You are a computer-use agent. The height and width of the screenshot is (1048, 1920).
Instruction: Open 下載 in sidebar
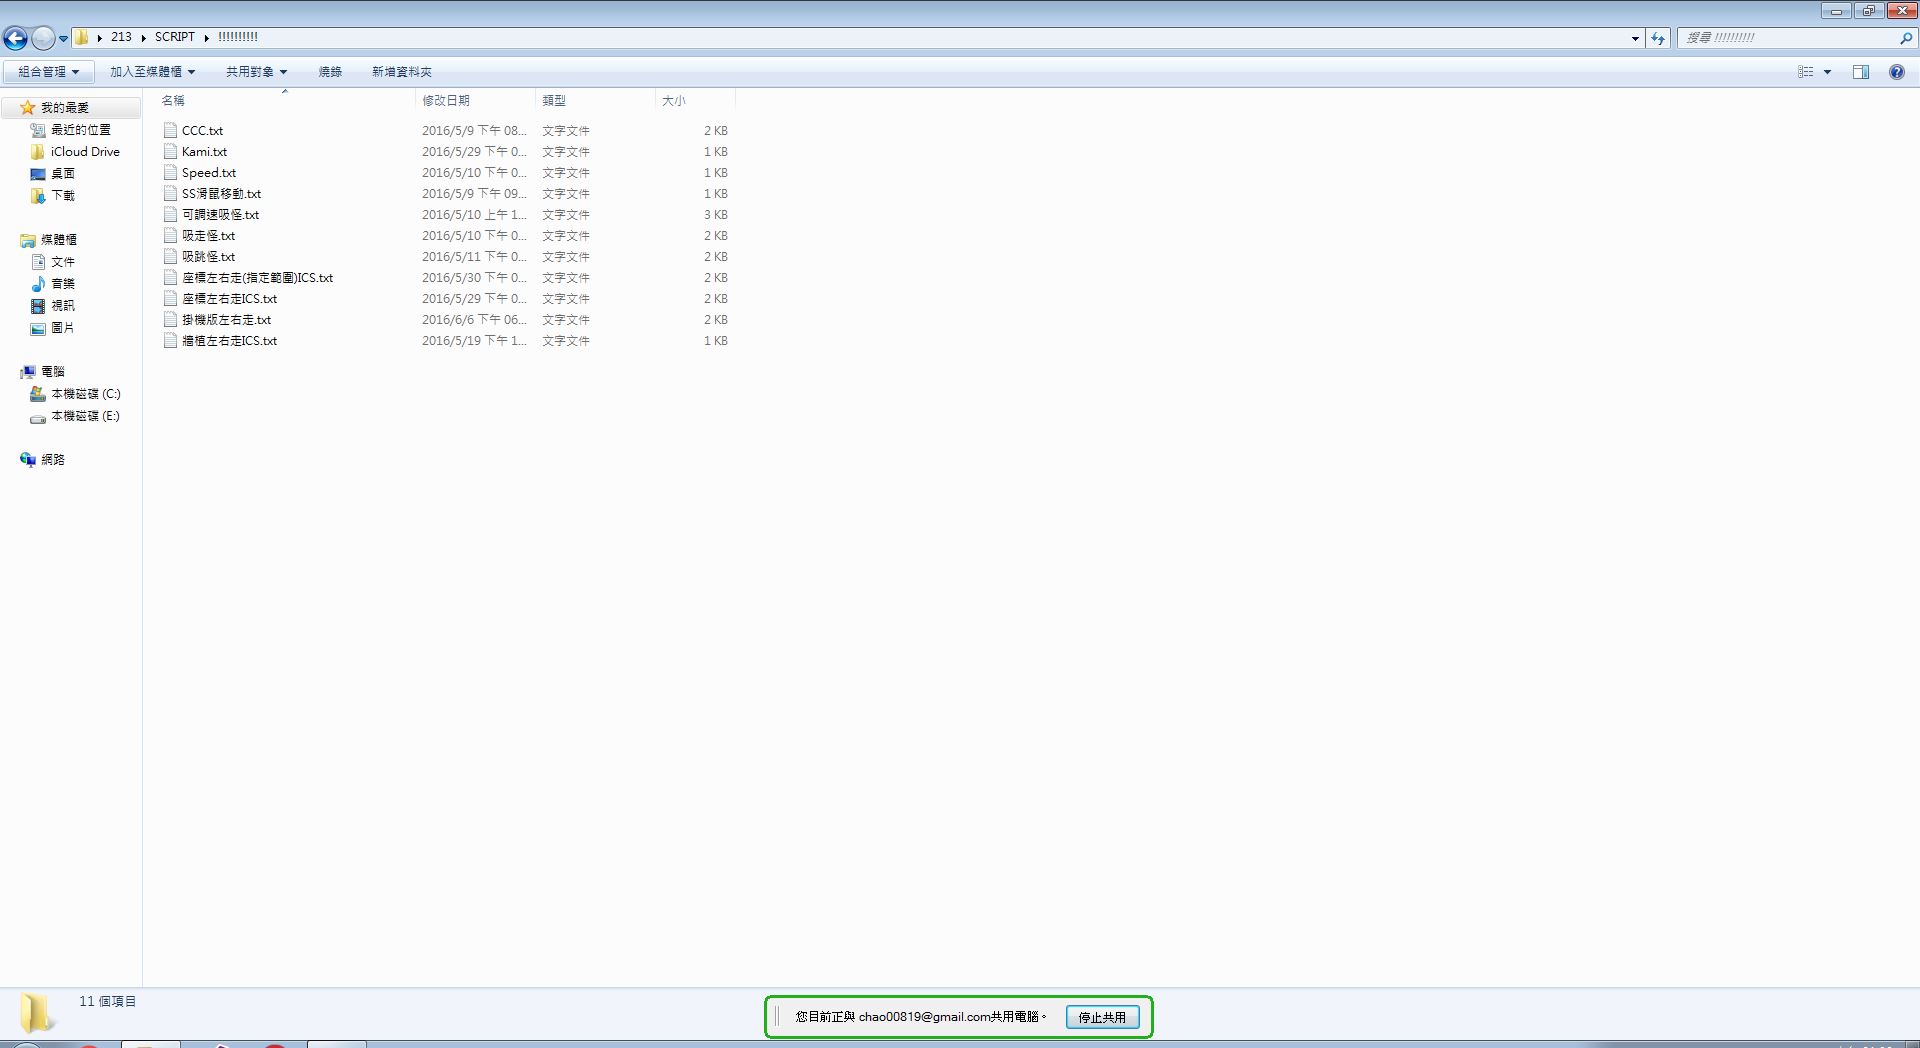coord(62,196)
